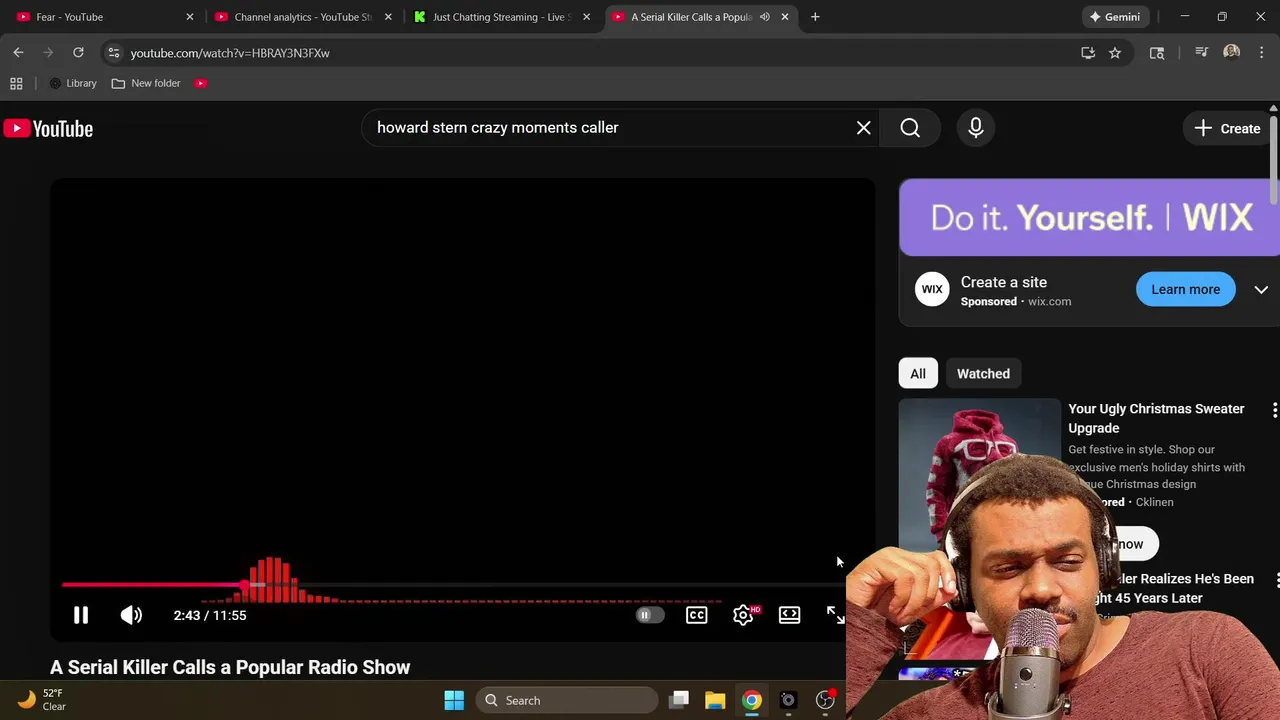Switch to Channel analytics YouTube Studio tab
Screen dimensions: 1280x720
pos(300,17)
